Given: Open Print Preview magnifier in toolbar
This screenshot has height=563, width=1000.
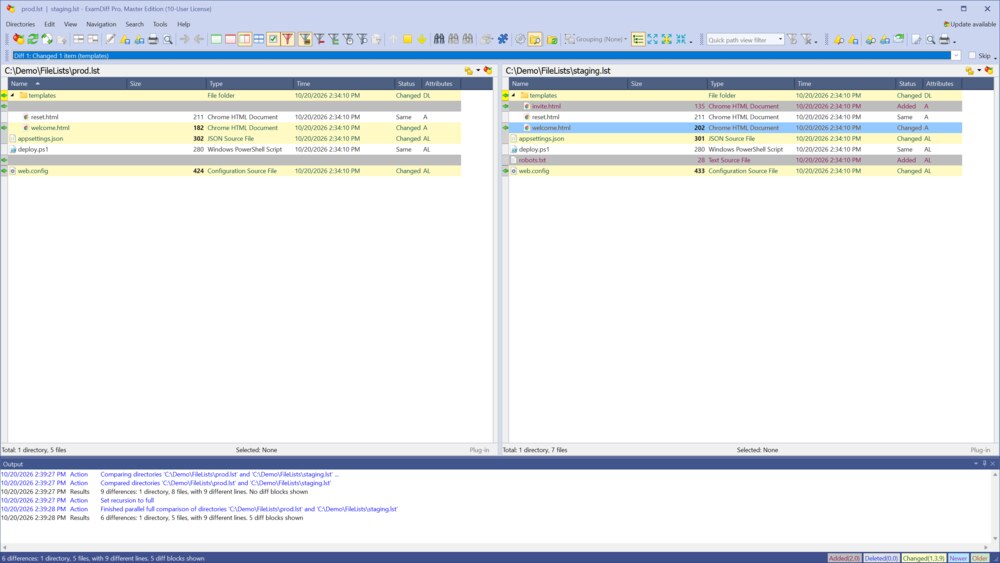Looking at the screenshot, I should pos(168,40).
